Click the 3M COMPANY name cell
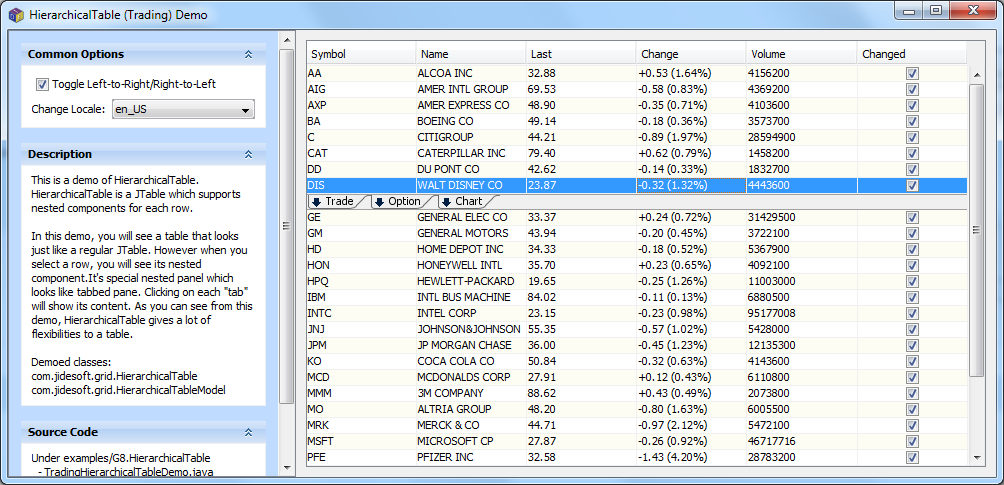The width and height of the screenshot is (1004, 485). [x=471, y=393]
